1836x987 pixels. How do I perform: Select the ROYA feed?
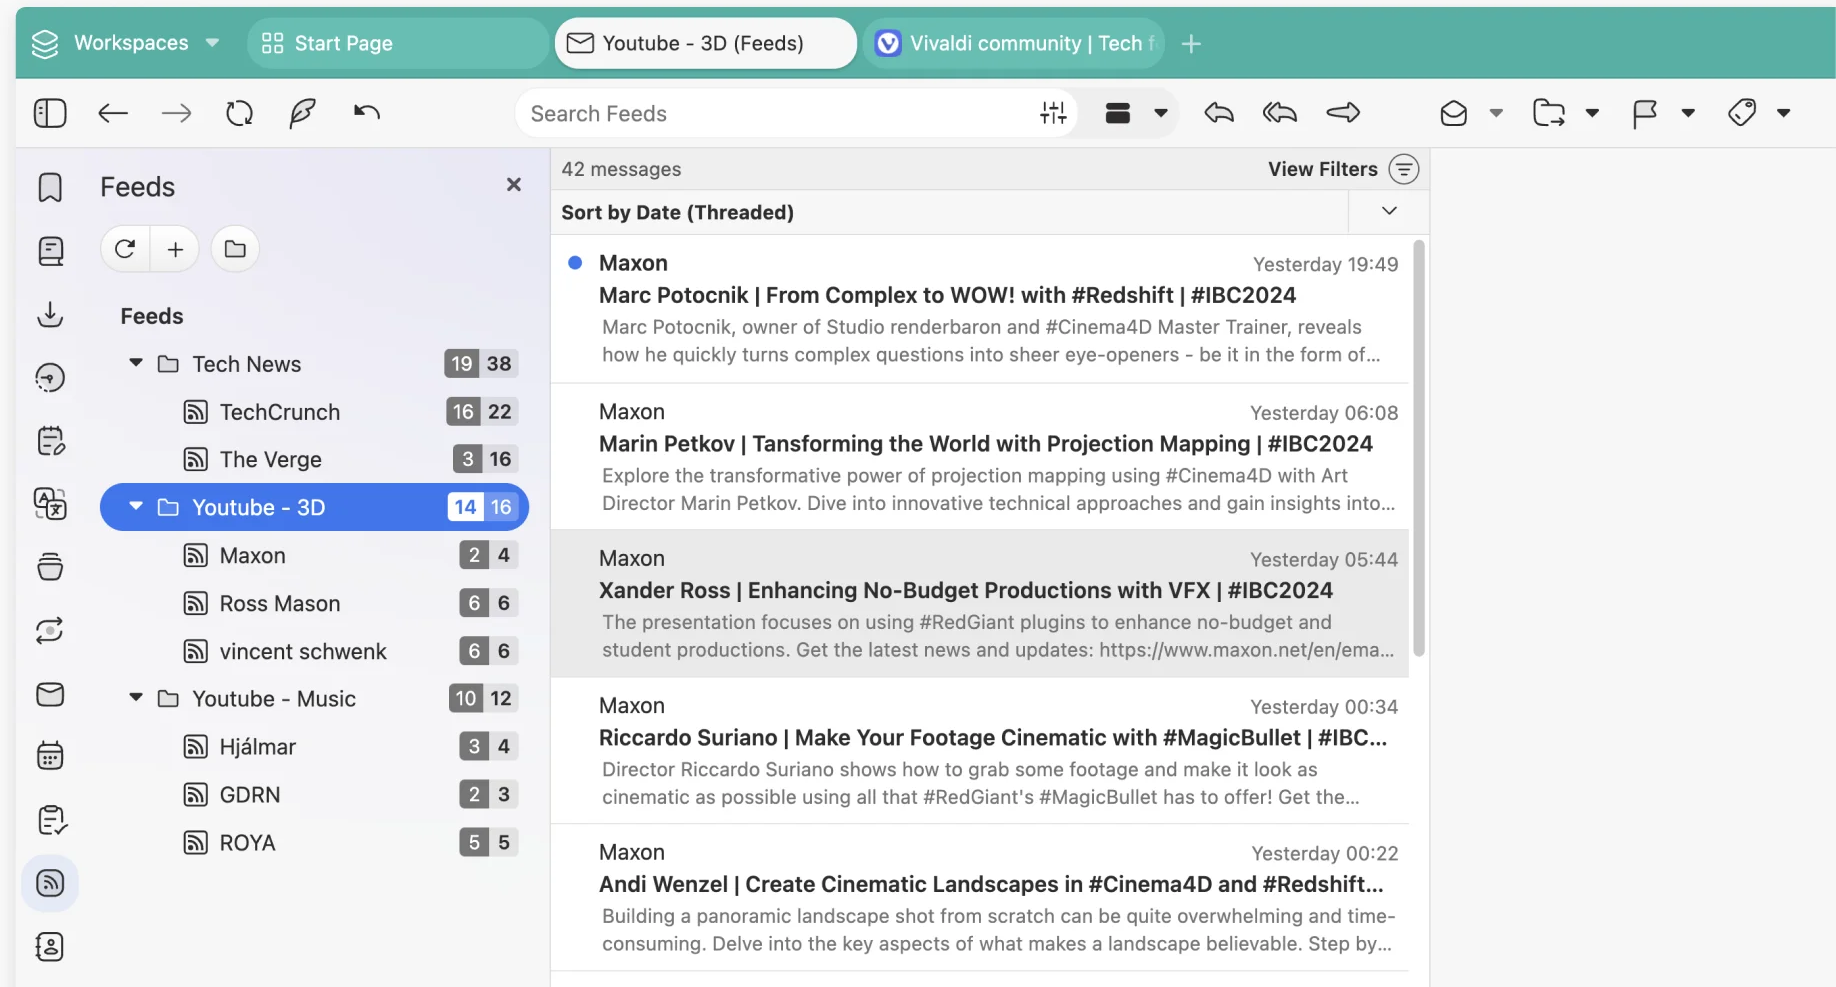(x=312, y=842)
